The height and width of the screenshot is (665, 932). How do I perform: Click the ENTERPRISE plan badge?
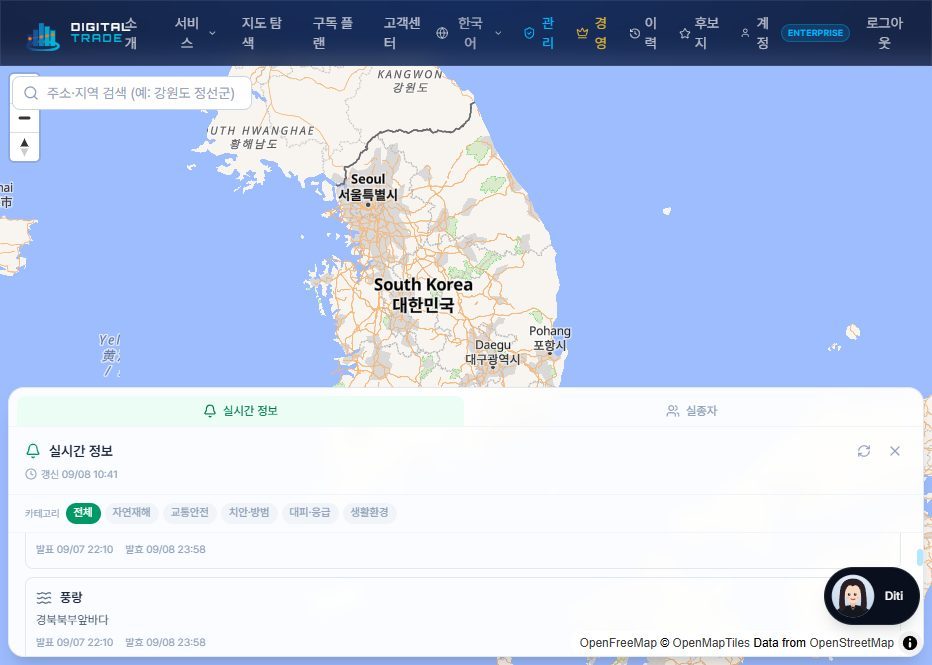815,33
